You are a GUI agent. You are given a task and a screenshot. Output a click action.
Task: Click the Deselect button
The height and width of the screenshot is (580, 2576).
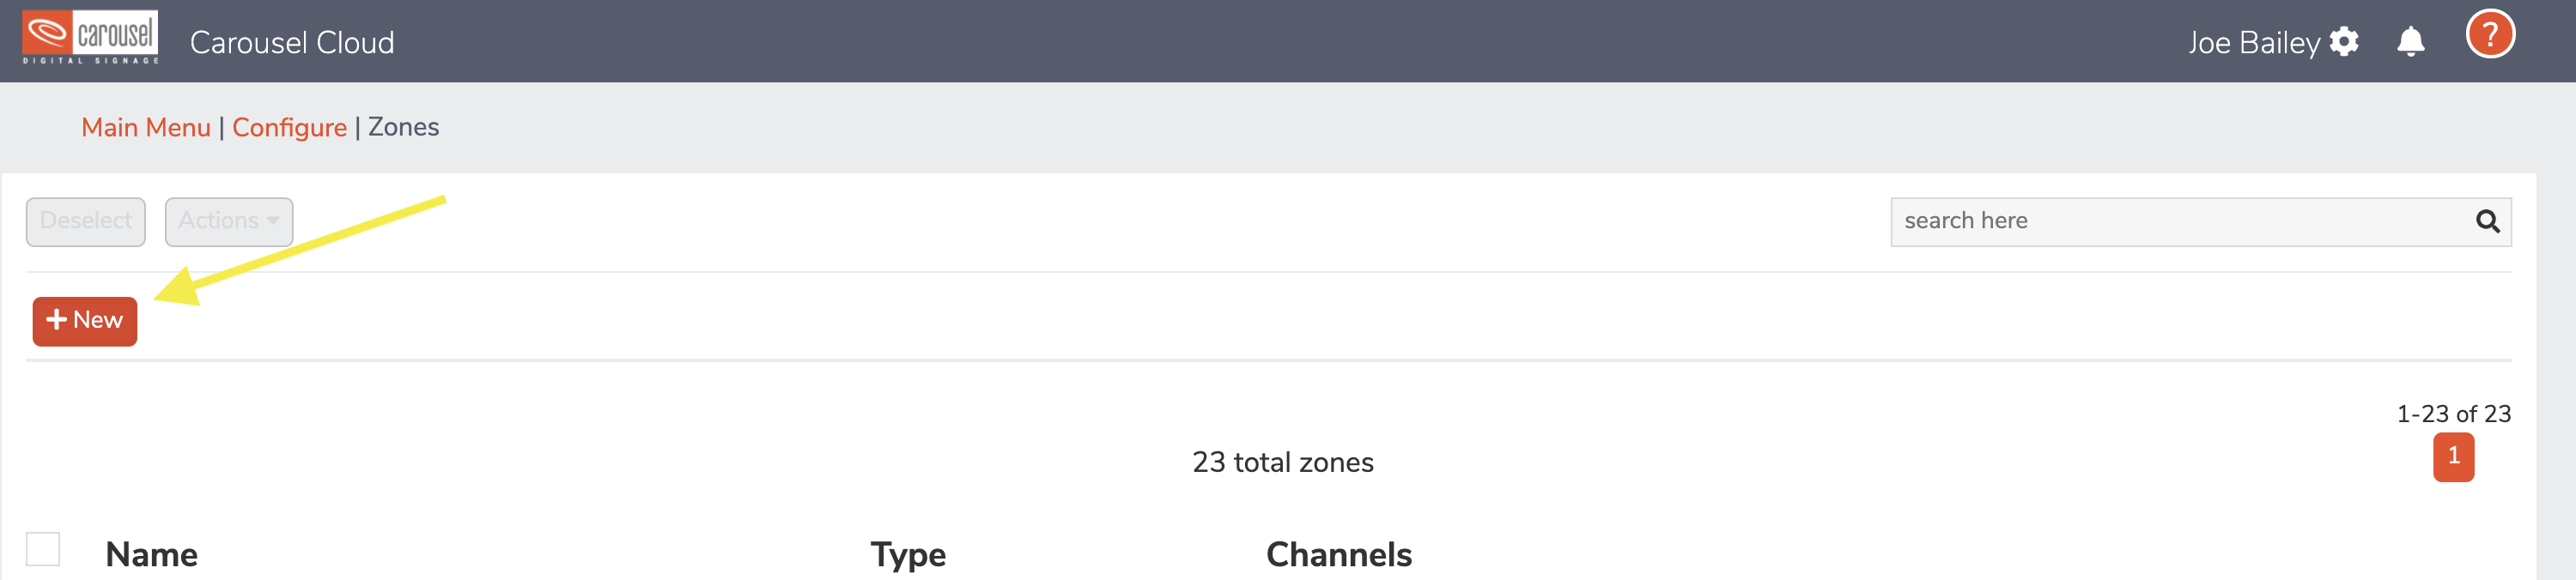click(86, 221)
